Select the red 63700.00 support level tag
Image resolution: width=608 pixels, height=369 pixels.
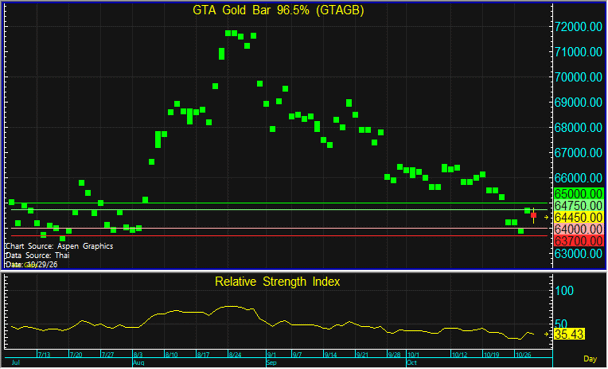[x=579, y=241]
